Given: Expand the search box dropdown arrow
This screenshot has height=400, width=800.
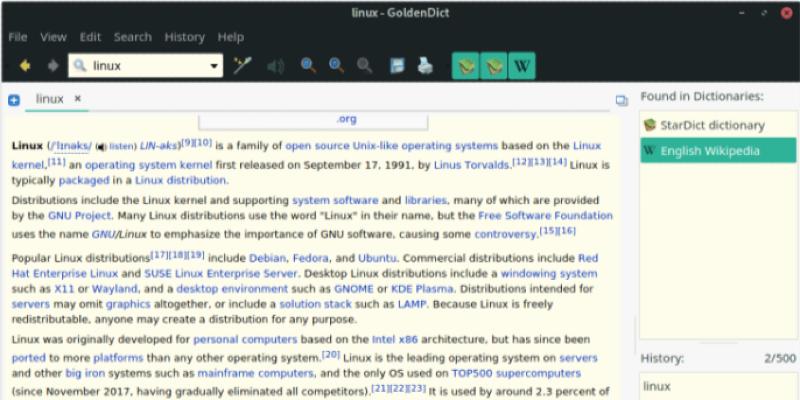Looking at the screenshot, I should tap(213, 67).
